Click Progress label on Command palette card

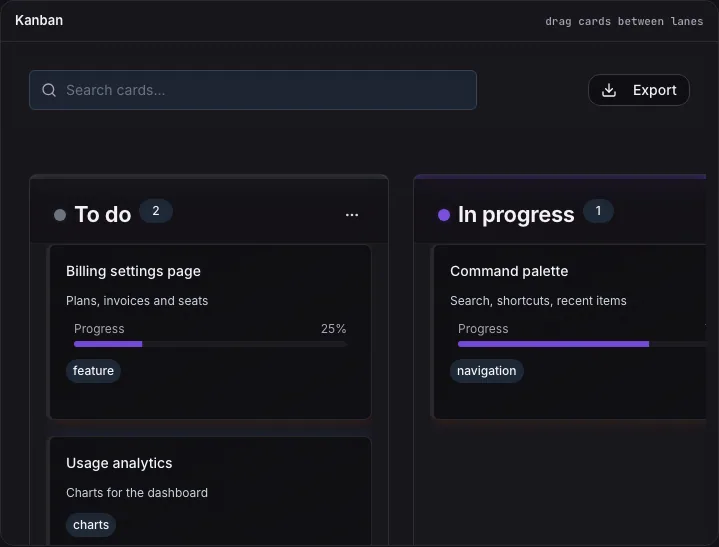click(483, 329)
